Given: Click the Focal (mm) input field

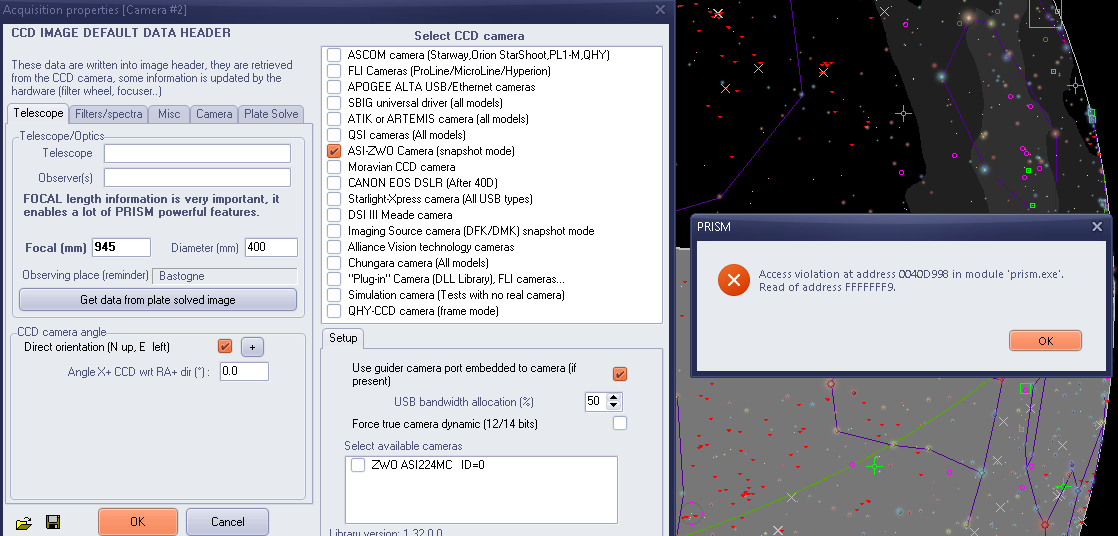Looking at the screenshot, I should (x=121, y=248).
